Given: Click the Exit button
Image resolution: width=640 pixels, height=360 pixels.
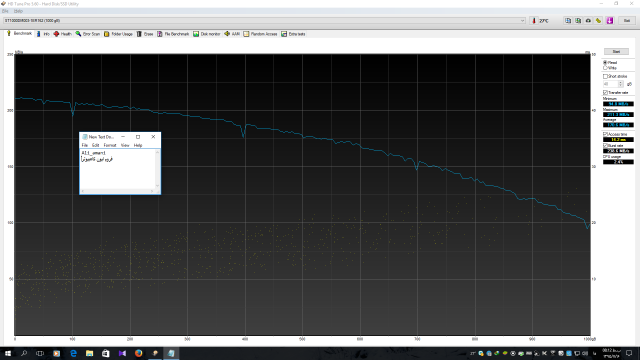Looking at the screenshot, I should (627, 20).
